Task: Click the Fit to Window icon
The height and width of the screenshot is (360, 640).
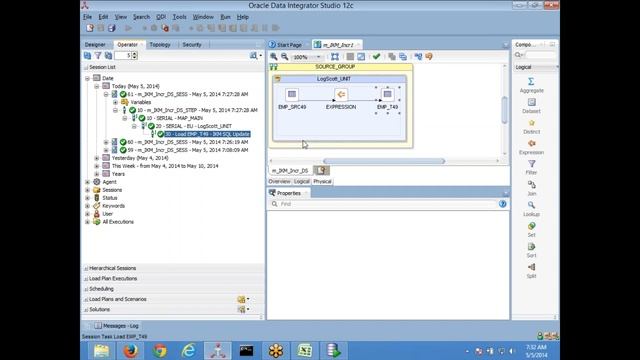Action: pos(335,57)
